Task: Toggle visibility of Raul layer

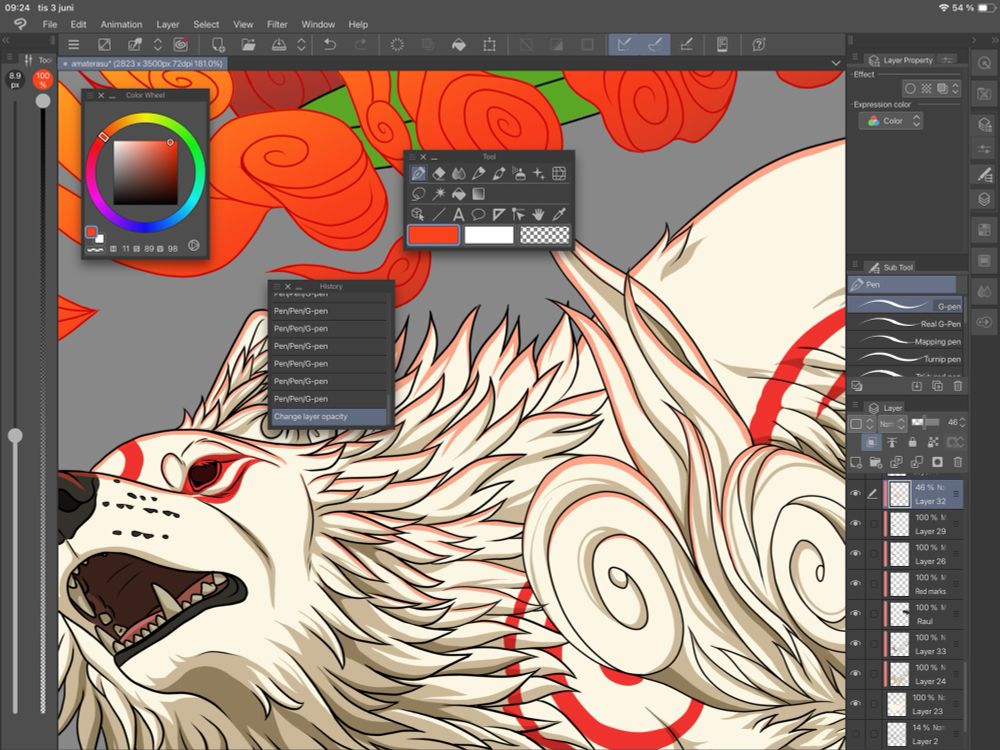Action: coord(855,614)
